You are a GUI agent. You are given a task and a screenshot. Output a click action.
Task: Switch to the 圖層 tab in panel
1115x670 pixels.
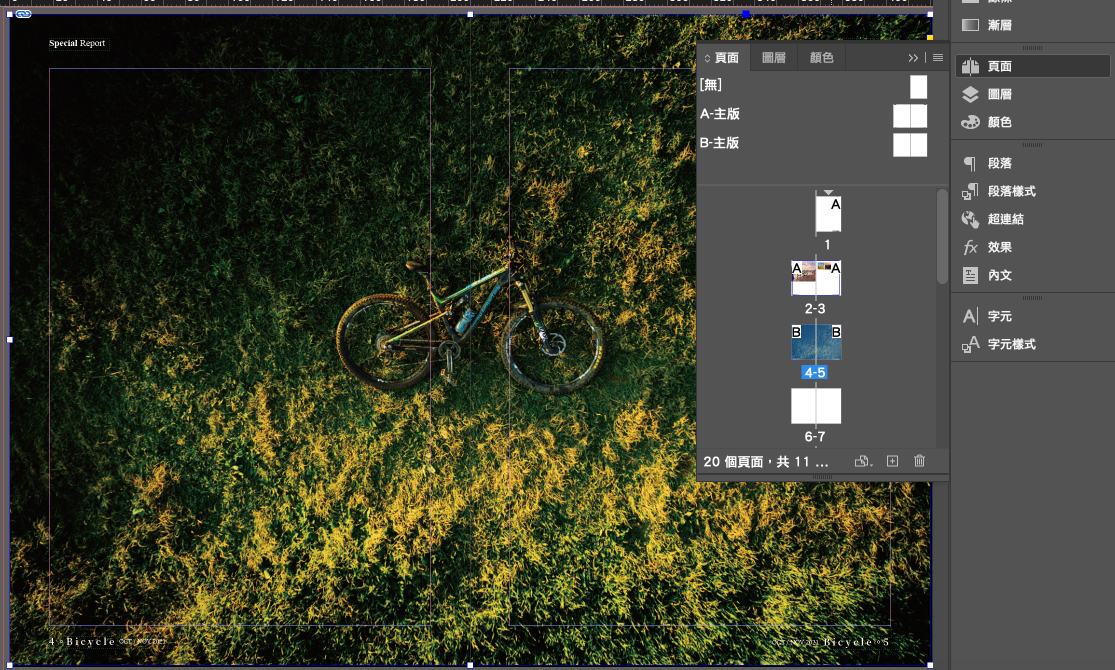[773, 58]
